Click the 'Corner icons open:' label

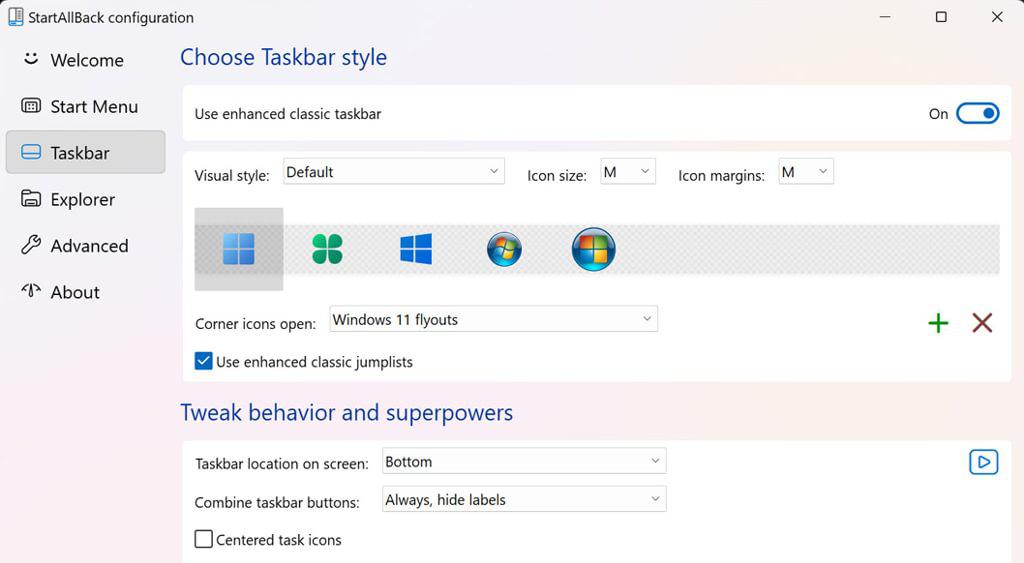coord(255,324)
